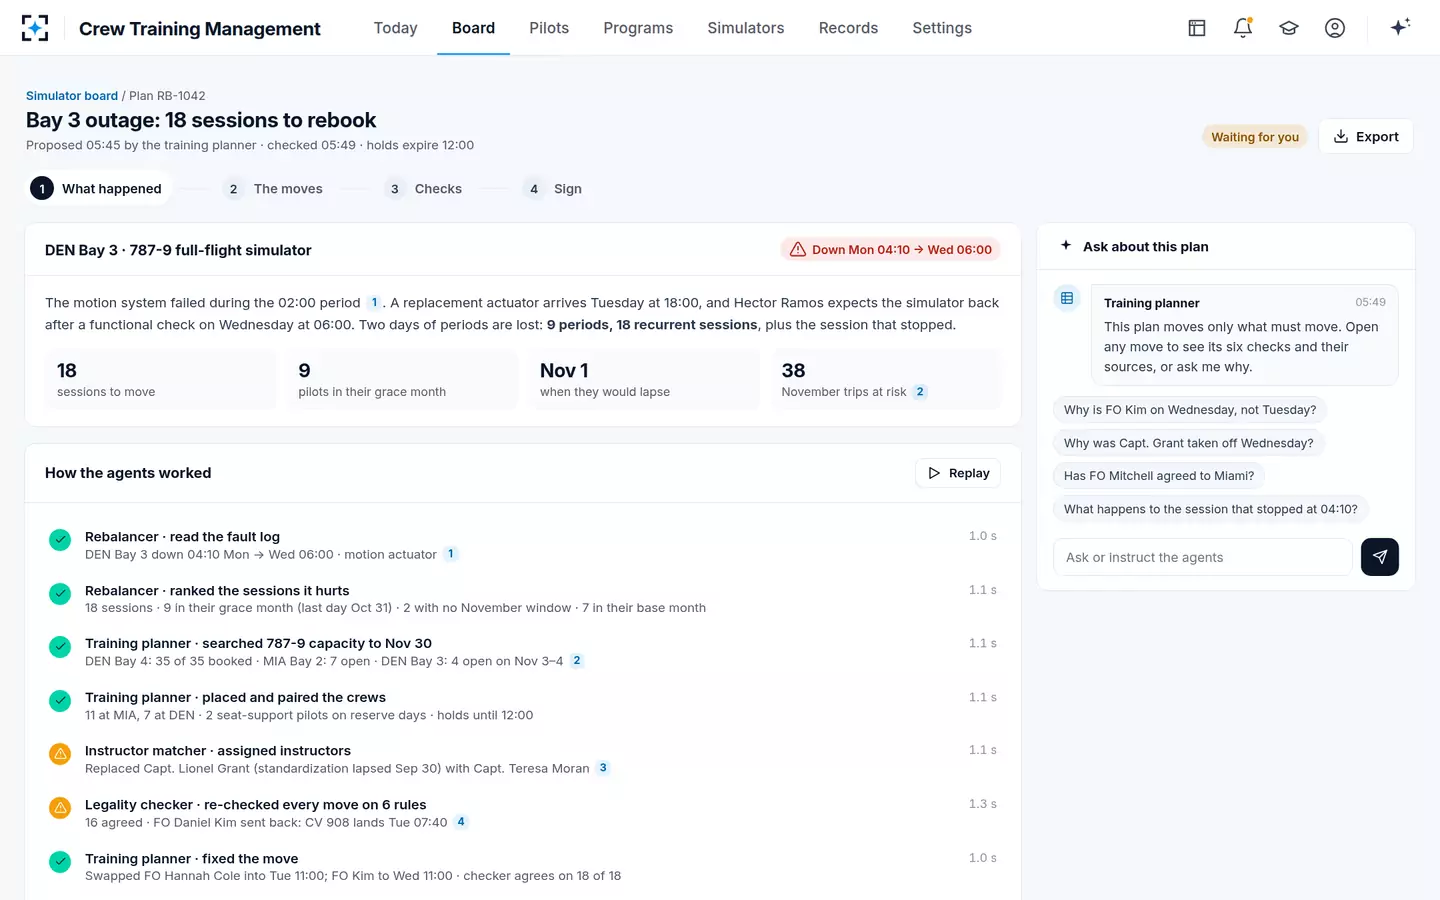Open the Settings tab
Image resolution: width=1440 pixels, height=900 pixels.
(942, 28)
